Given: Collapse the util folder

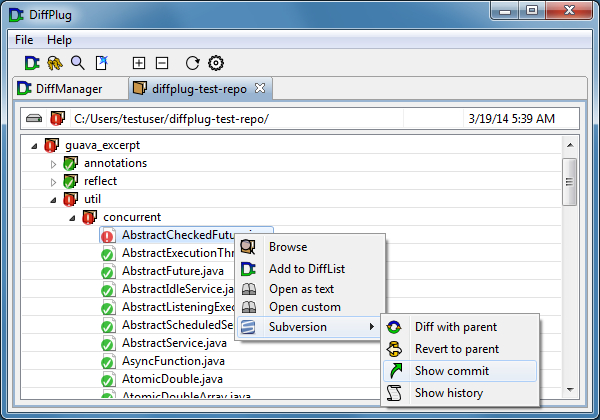Looking at the screenshot, I should pos(54,200).
